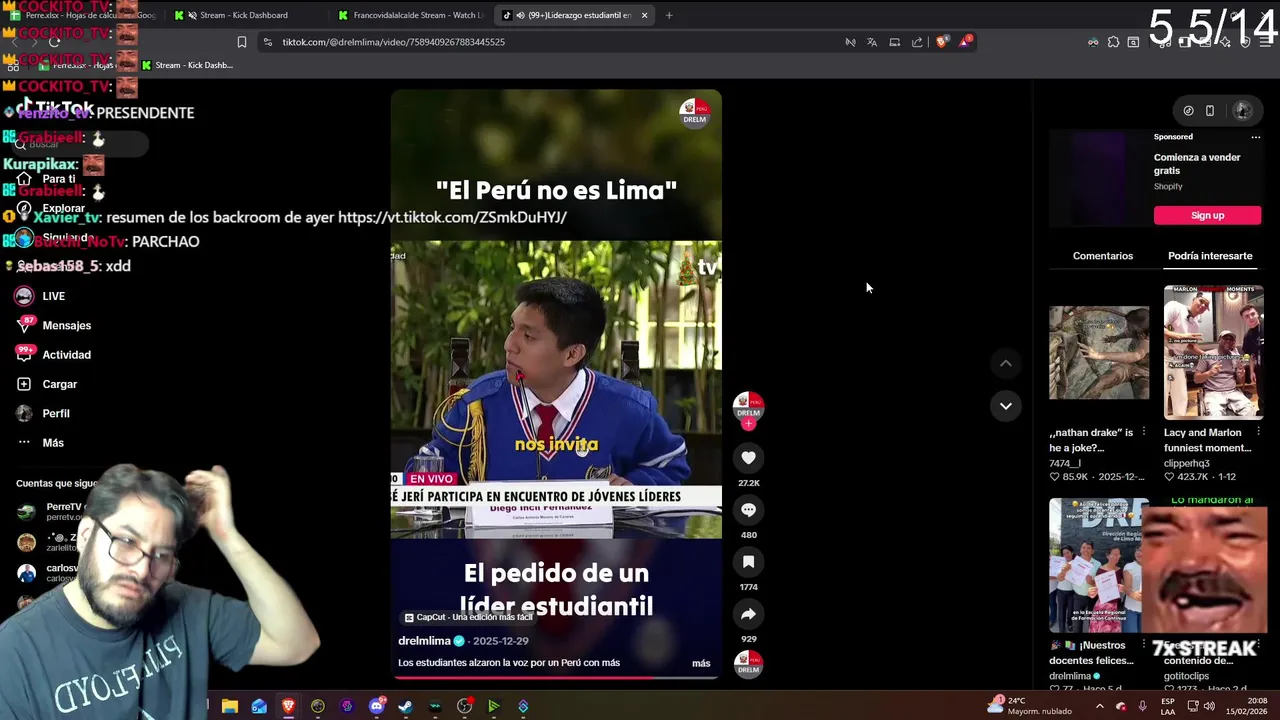Click the Shopify Sign up button
Viewport: 1280px width, 720px height.
pyautogui.click(x=1207, y=215)
